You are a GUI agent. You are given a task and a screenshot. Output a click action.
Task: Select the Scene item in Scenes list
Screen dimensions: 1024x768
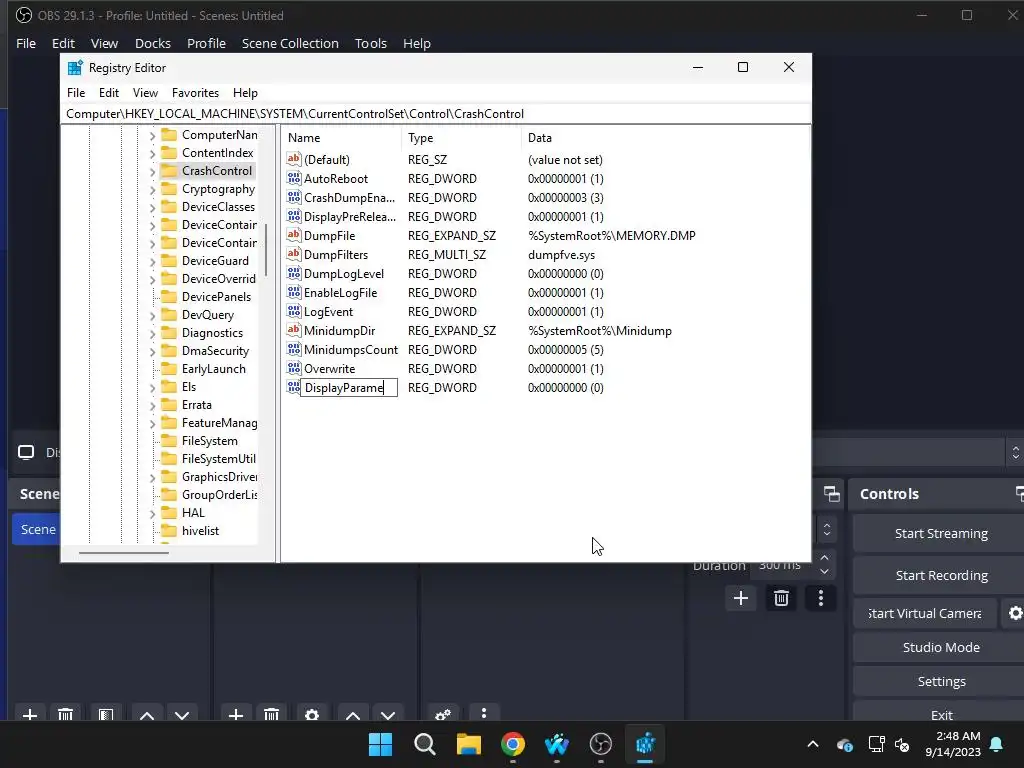point(37,529)
